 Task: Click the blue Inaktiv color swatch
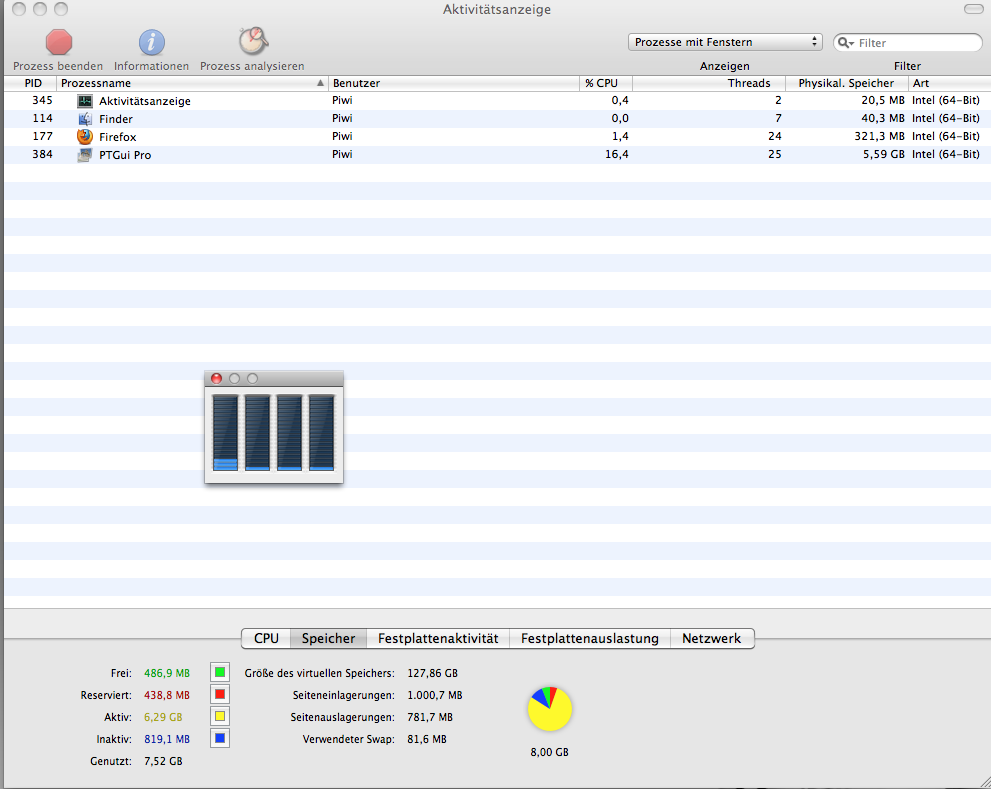point(220,739)
